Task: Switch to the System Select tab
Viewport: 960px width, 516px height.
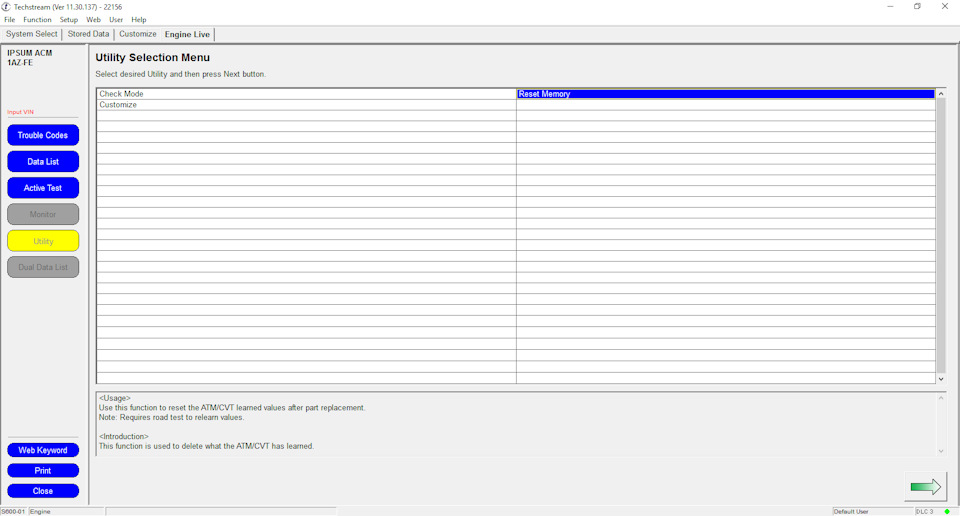Action: click(32, 34)
